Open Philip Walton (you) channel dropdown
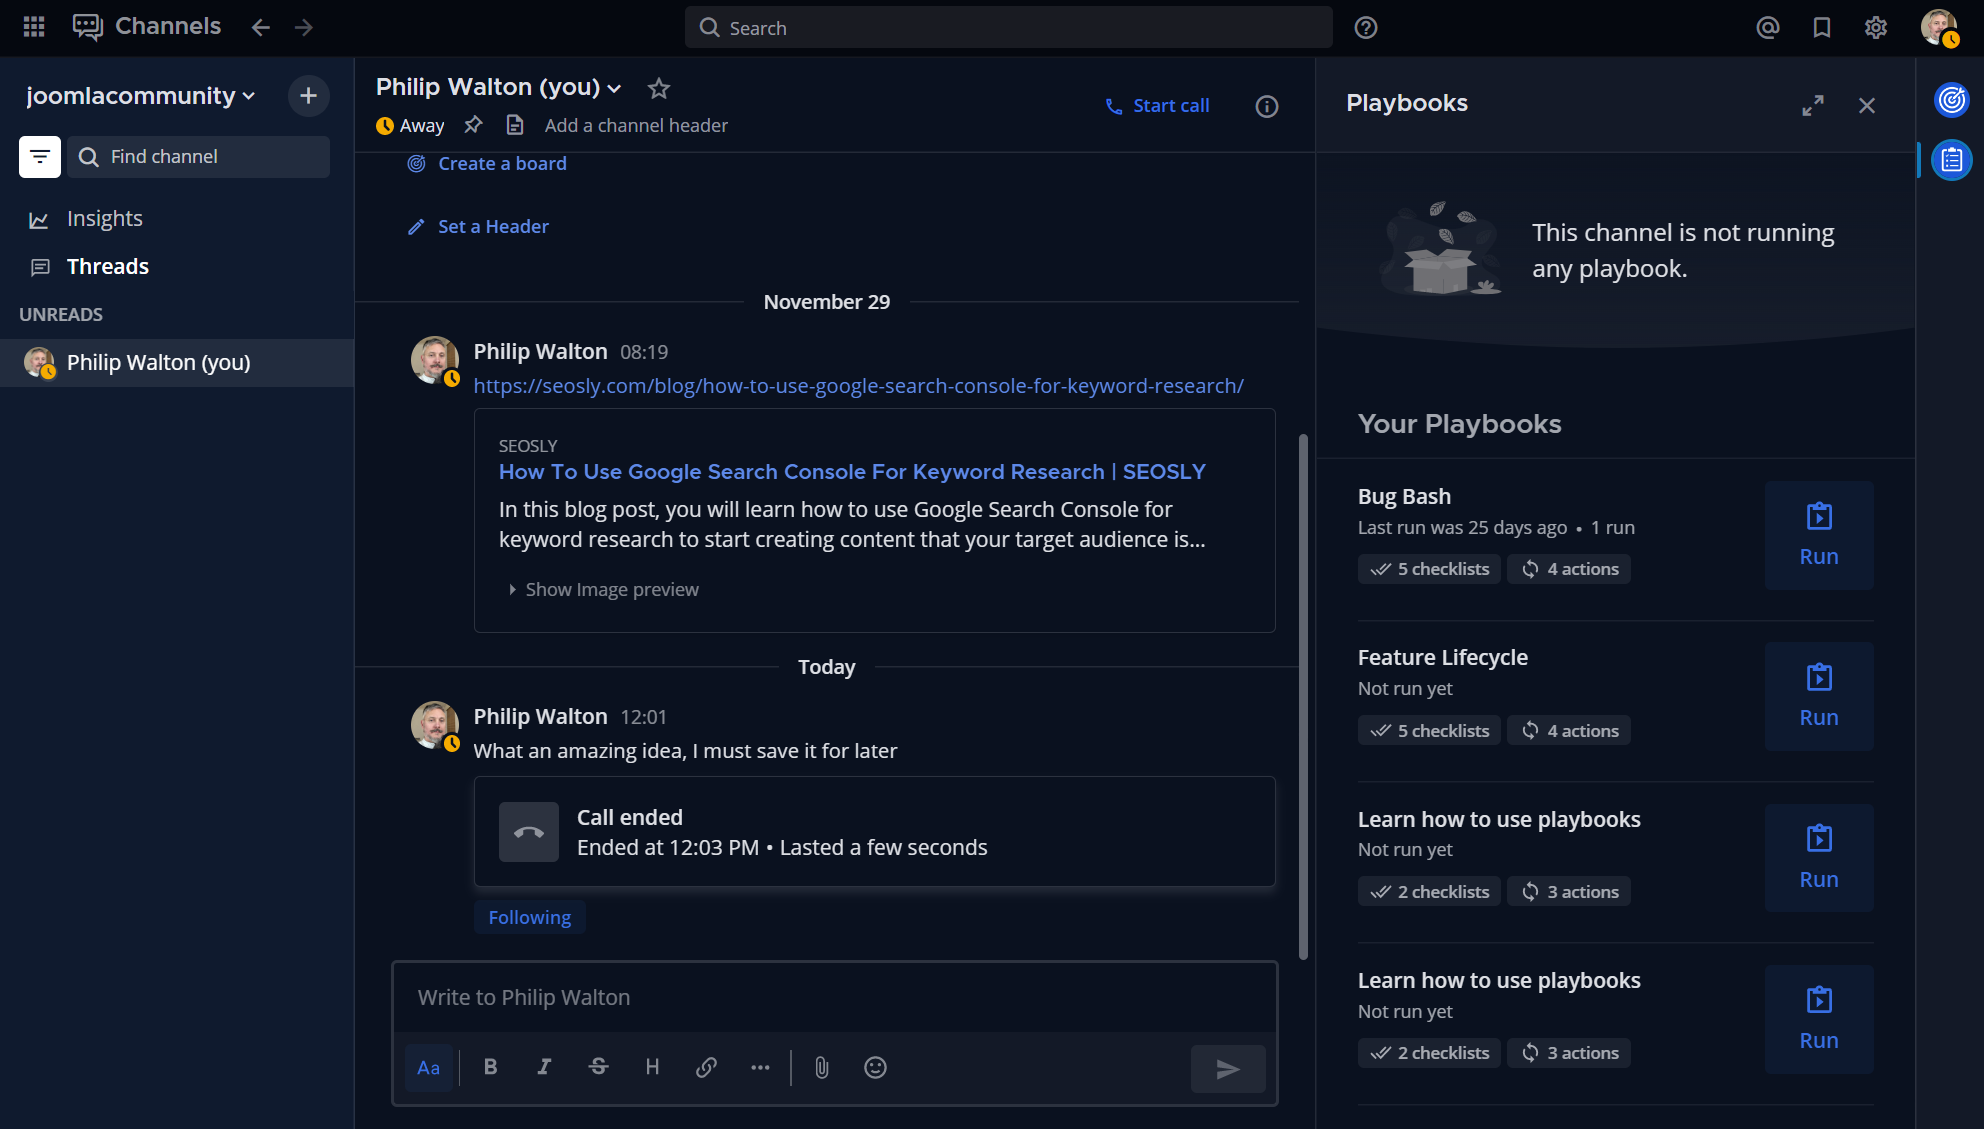Viewport: 1984px width, 1129px height. [498, 88]
